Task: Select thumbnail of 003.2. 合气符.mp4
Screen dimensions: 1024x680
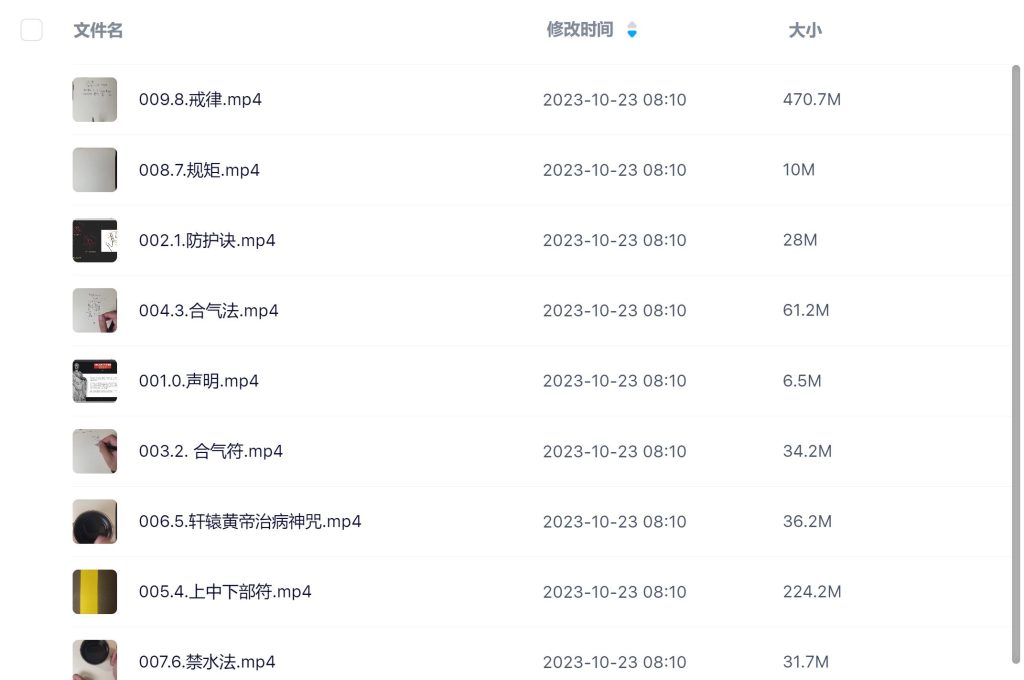Action: pos(95,451)
